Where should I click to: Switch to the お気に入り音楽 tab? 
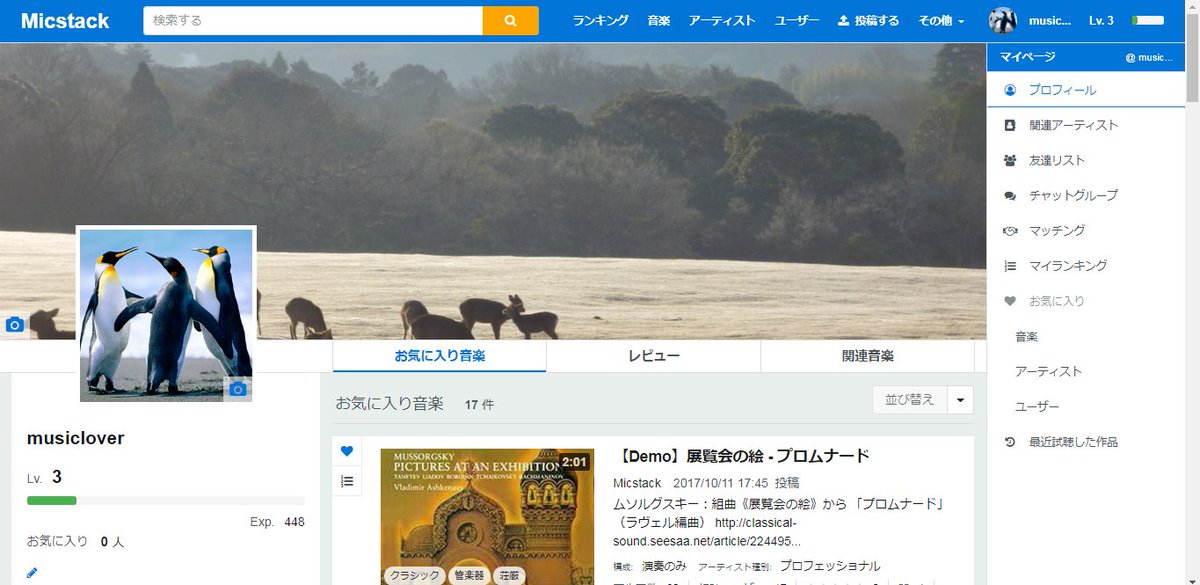pyautogui.click(x=440, y=356)
